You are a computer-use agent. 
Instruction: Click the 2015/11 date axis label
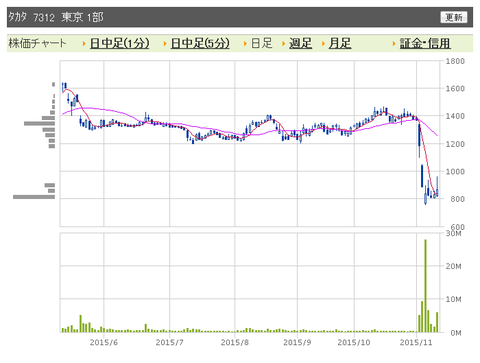pos(416,342)
